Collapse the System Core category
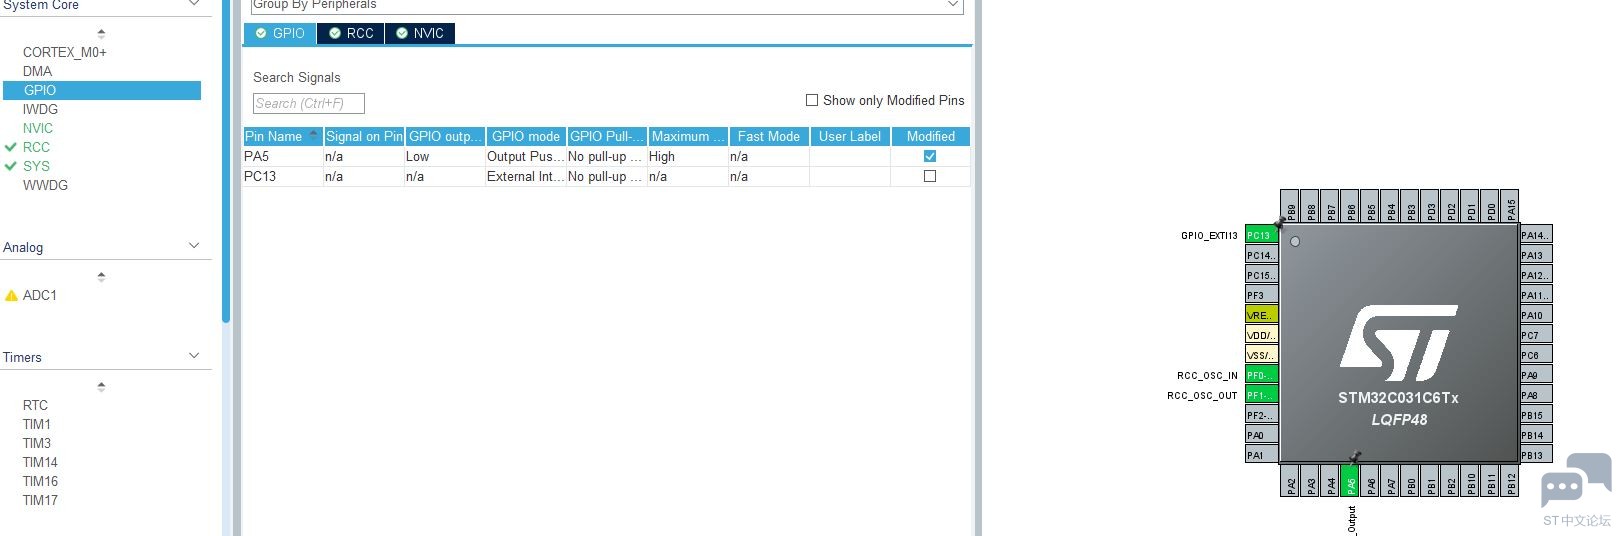Screen dimensions: 1620x536 tap(194, 5)
